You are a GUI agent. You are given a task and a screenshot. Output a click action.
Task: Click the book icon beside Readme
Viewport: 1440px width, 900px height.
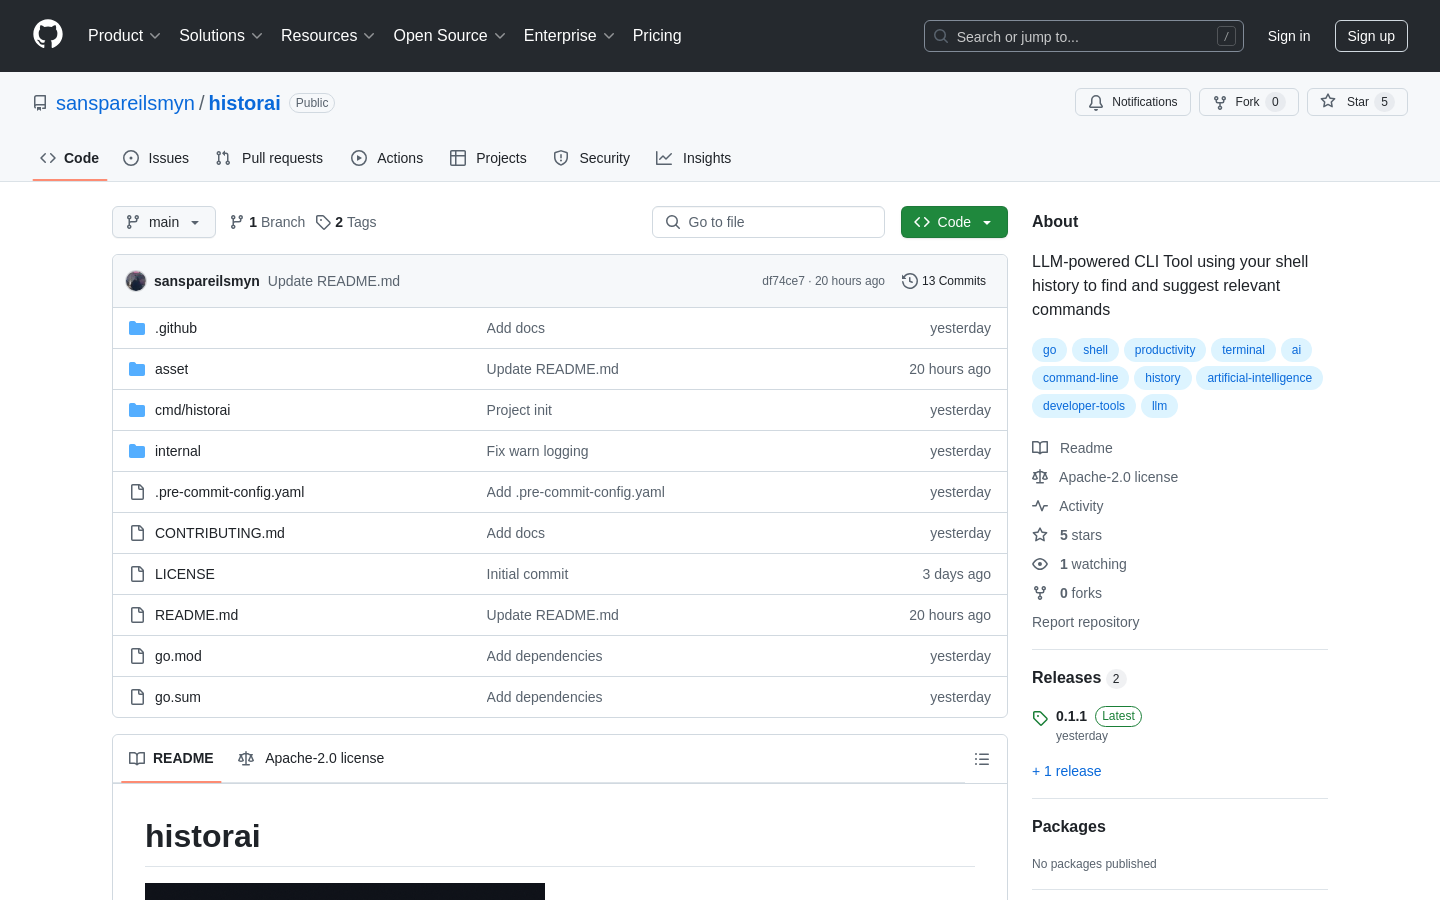1040,448
